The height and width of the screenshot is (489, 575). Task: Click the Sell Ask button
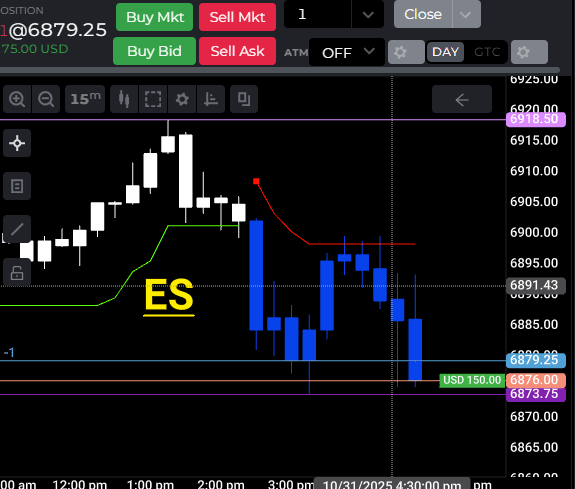[x=237, y=51]
